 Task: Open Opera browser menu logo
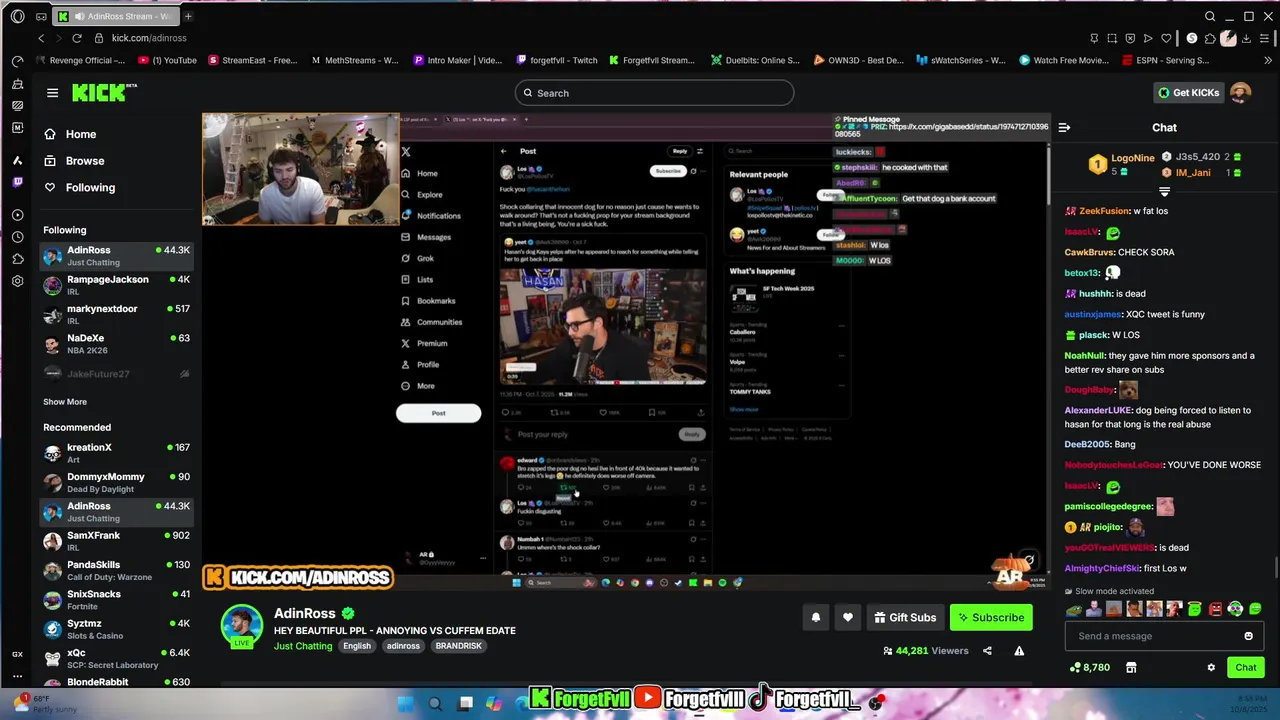click(x=17, y=16)
